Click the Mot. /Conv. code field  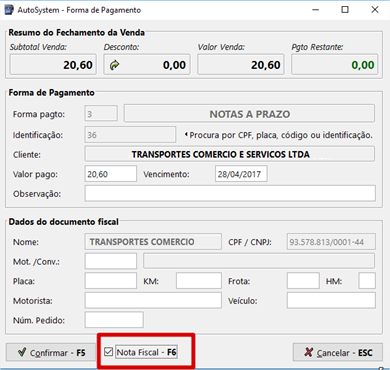point(111,261)
